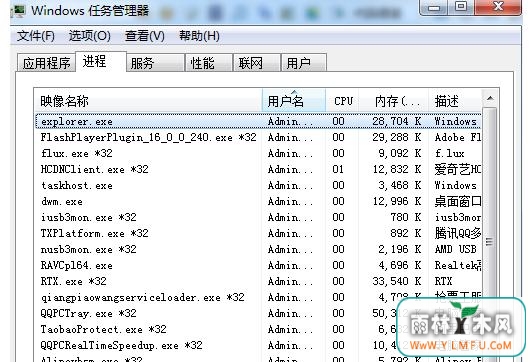Close the Task Manager window

(x=498, y=7)
